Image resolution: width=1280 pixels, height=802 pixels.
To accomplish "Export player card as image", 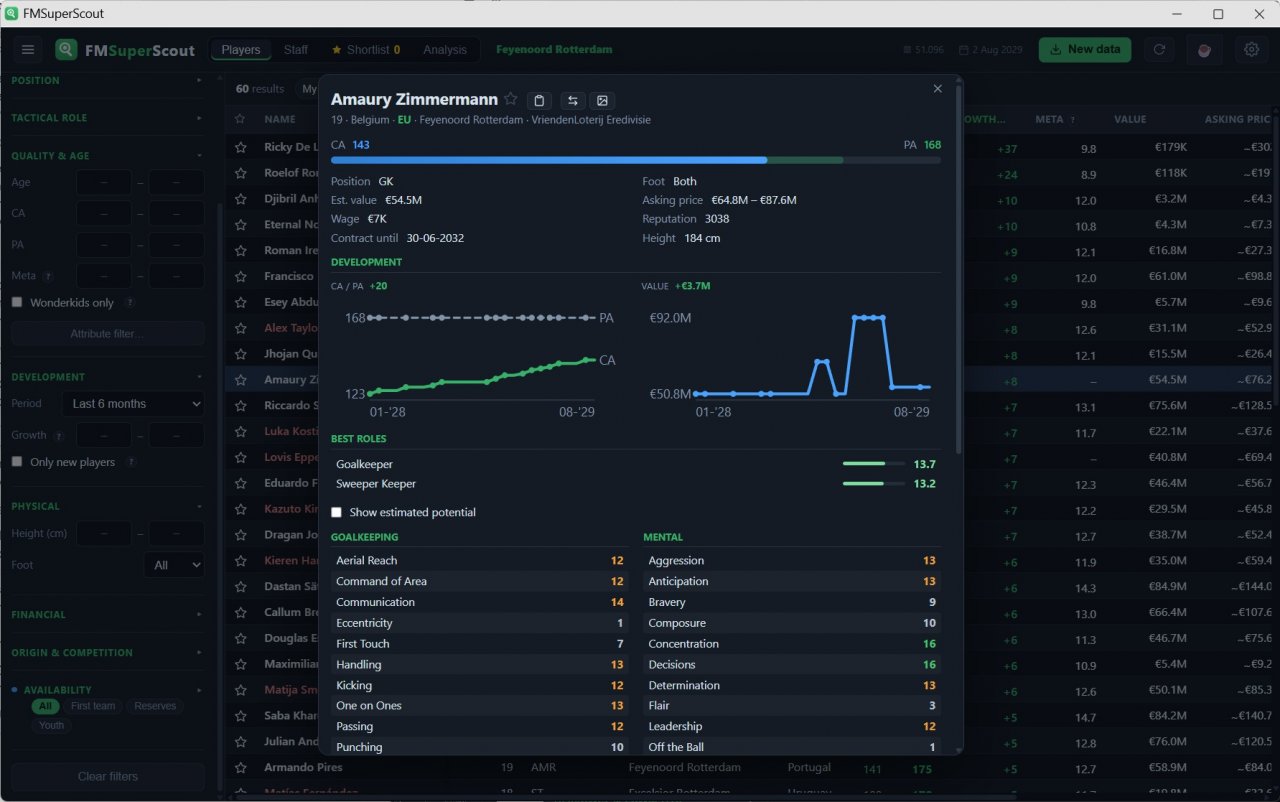I will 602,100.
